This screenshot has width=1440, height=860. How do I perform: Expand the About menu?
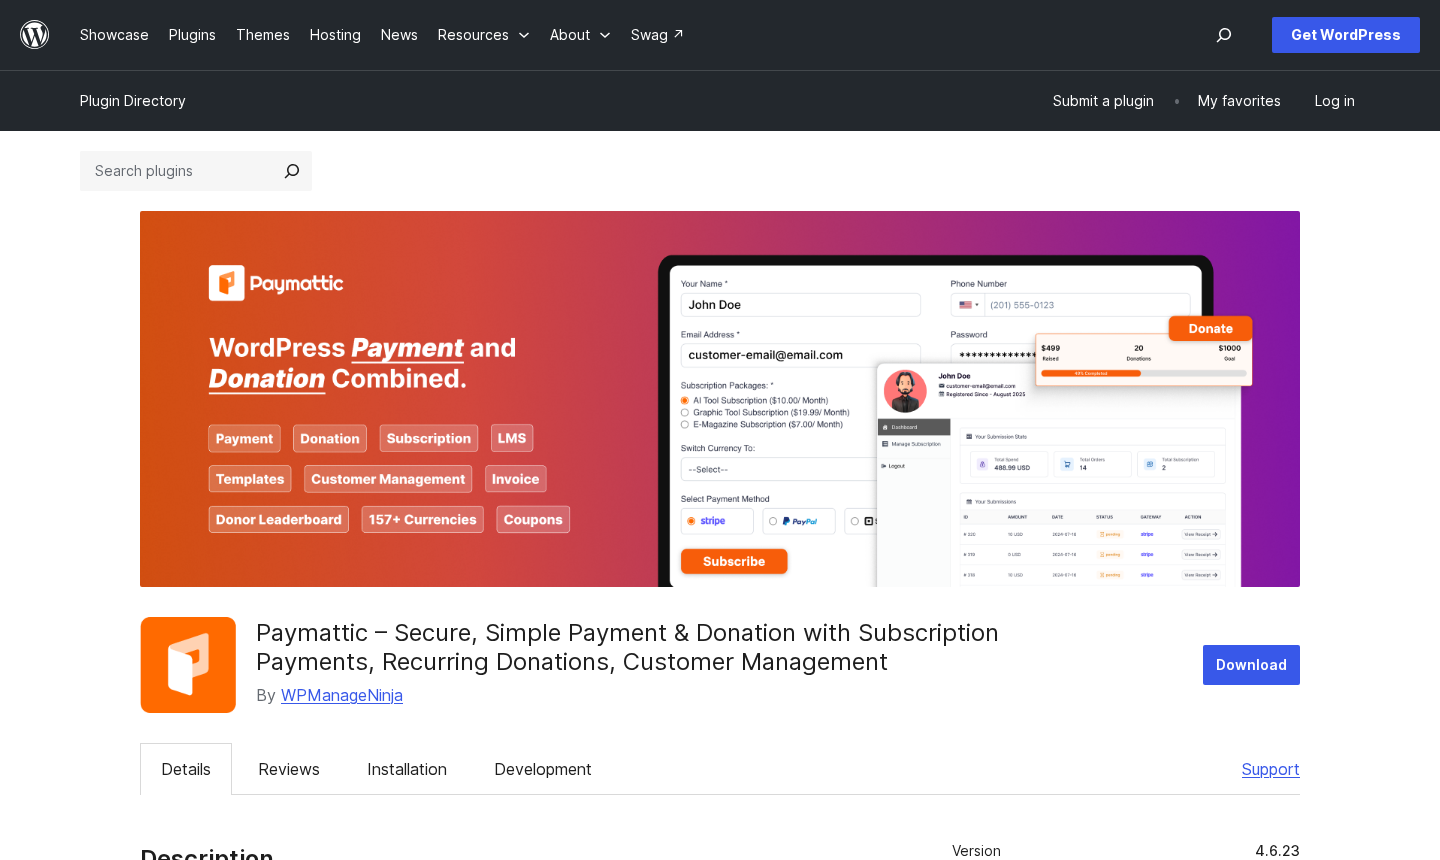pos(580,35)
